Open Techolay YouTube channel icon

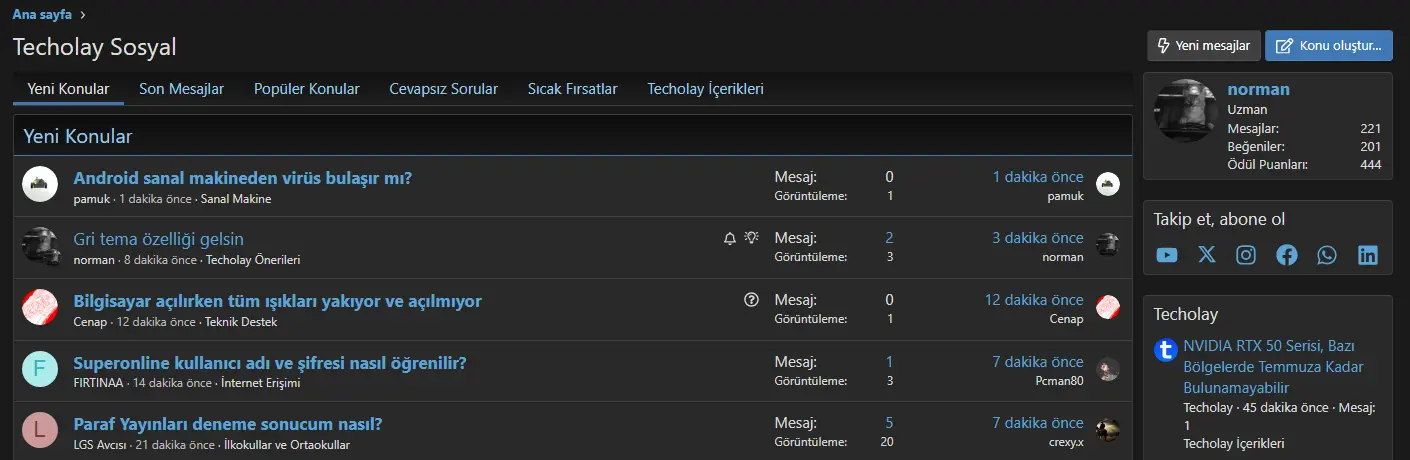tap(1167, 255)
